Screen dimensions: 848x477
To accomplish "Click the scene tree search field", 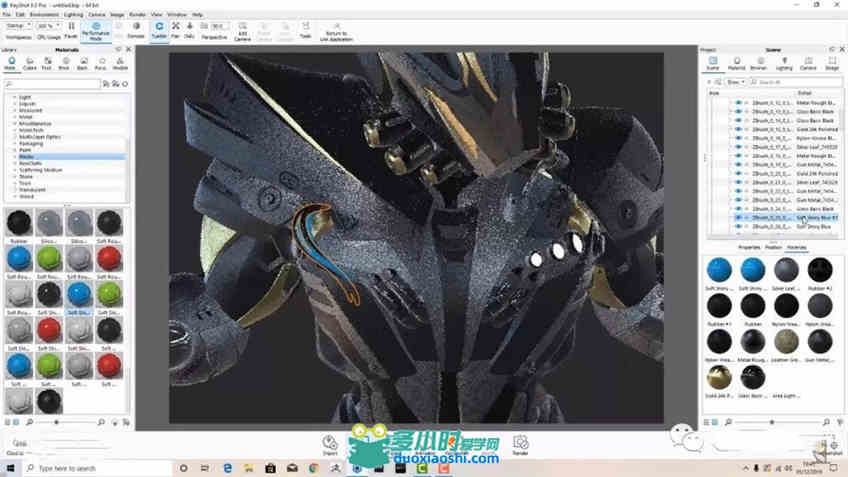I will (797, 82).
